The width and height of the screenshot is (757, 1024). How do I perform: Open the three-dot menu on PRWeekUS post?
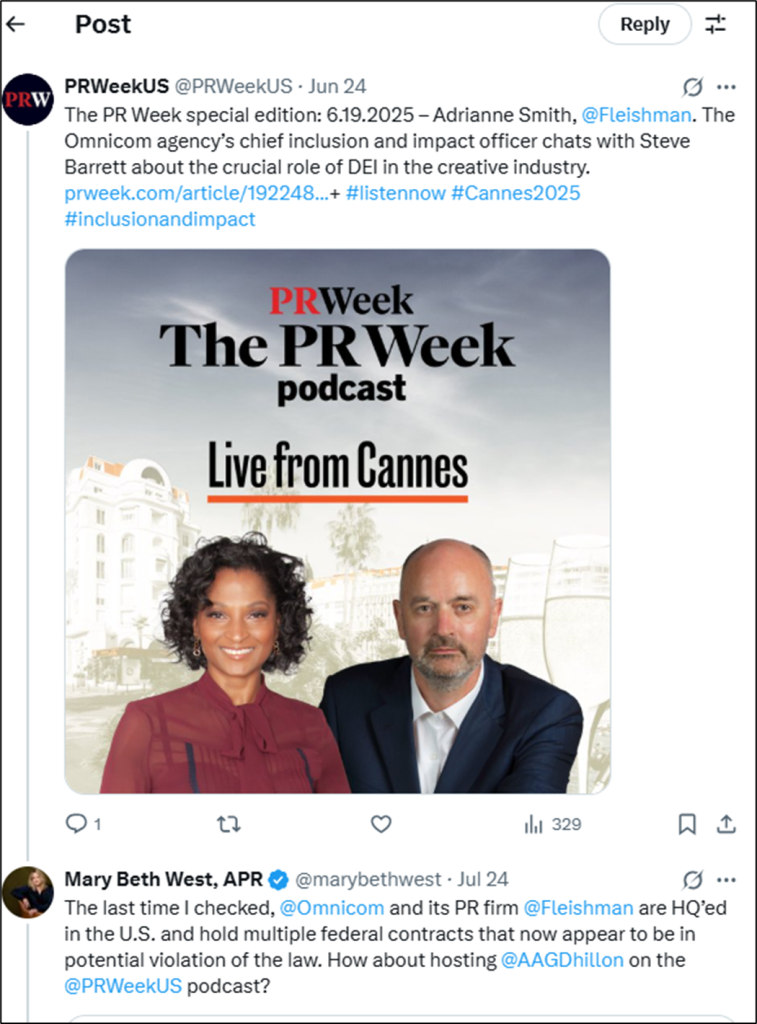726,86
